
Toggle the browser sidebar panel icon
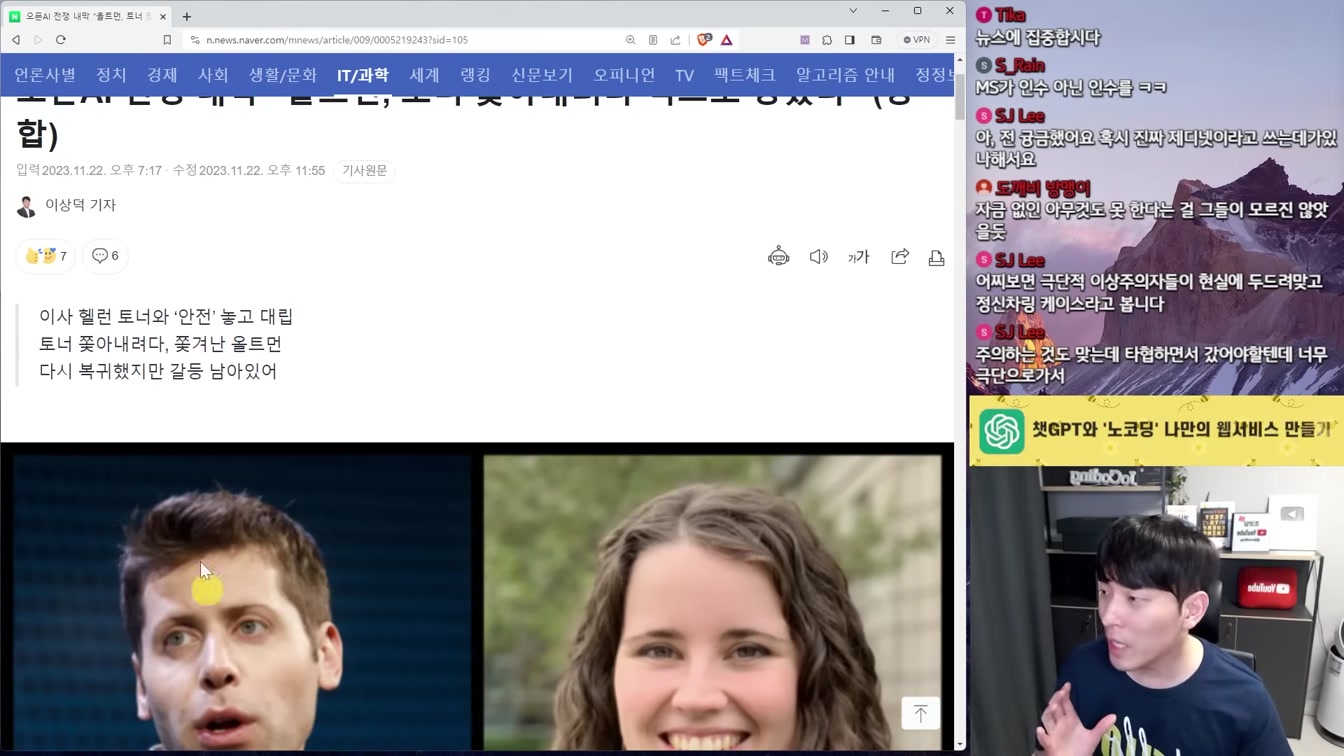click(850, 40)
